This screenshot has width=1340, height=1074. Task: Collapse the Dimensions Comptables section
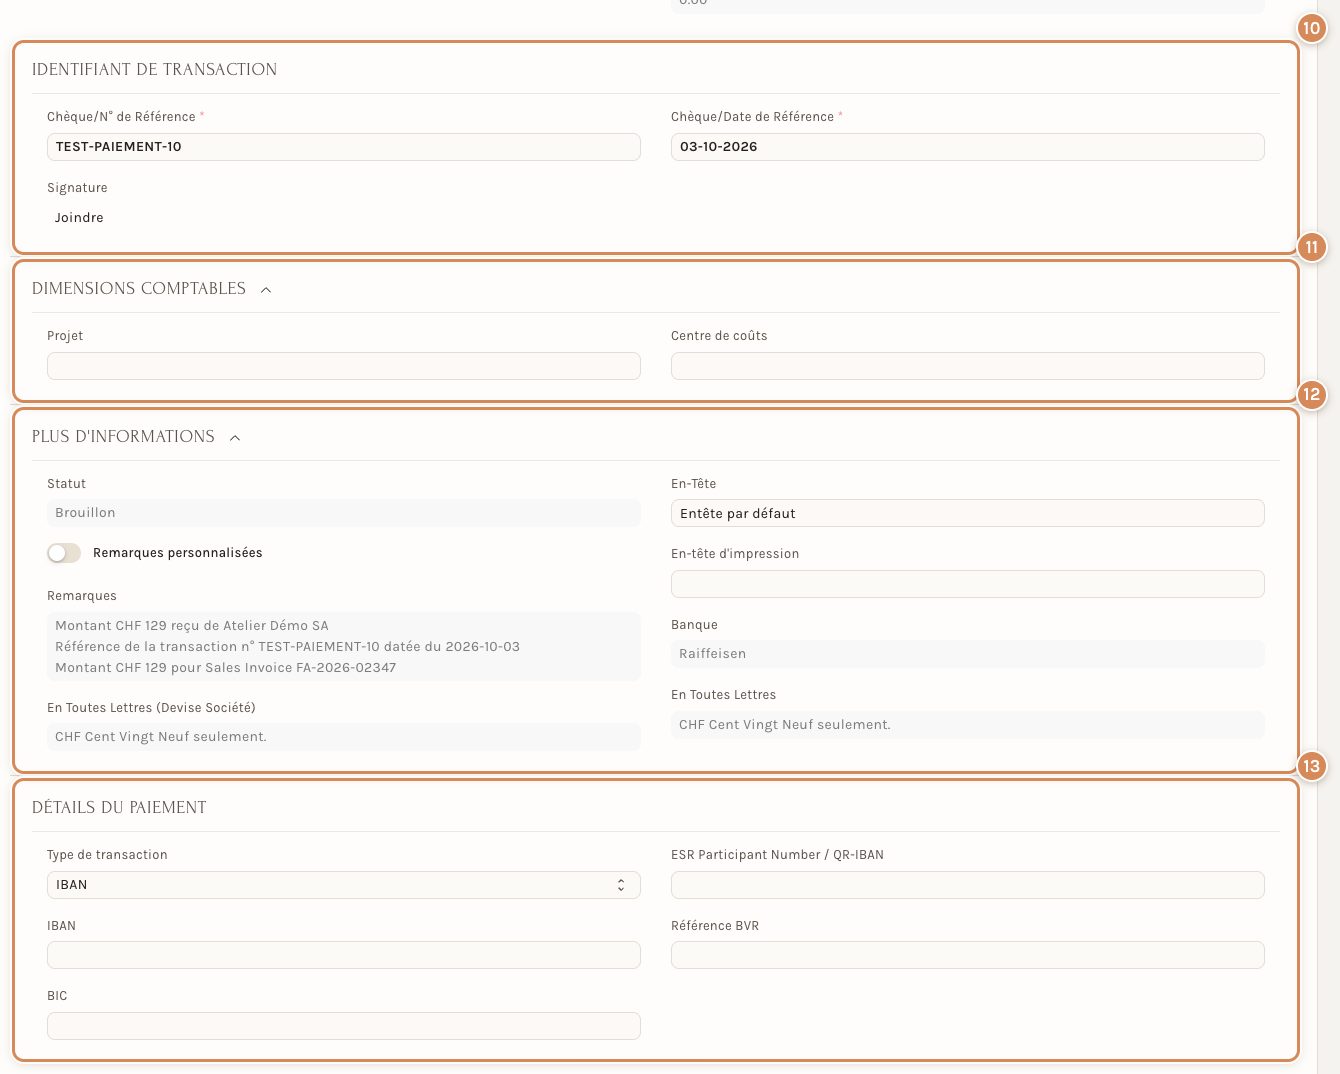click(266, 289)
